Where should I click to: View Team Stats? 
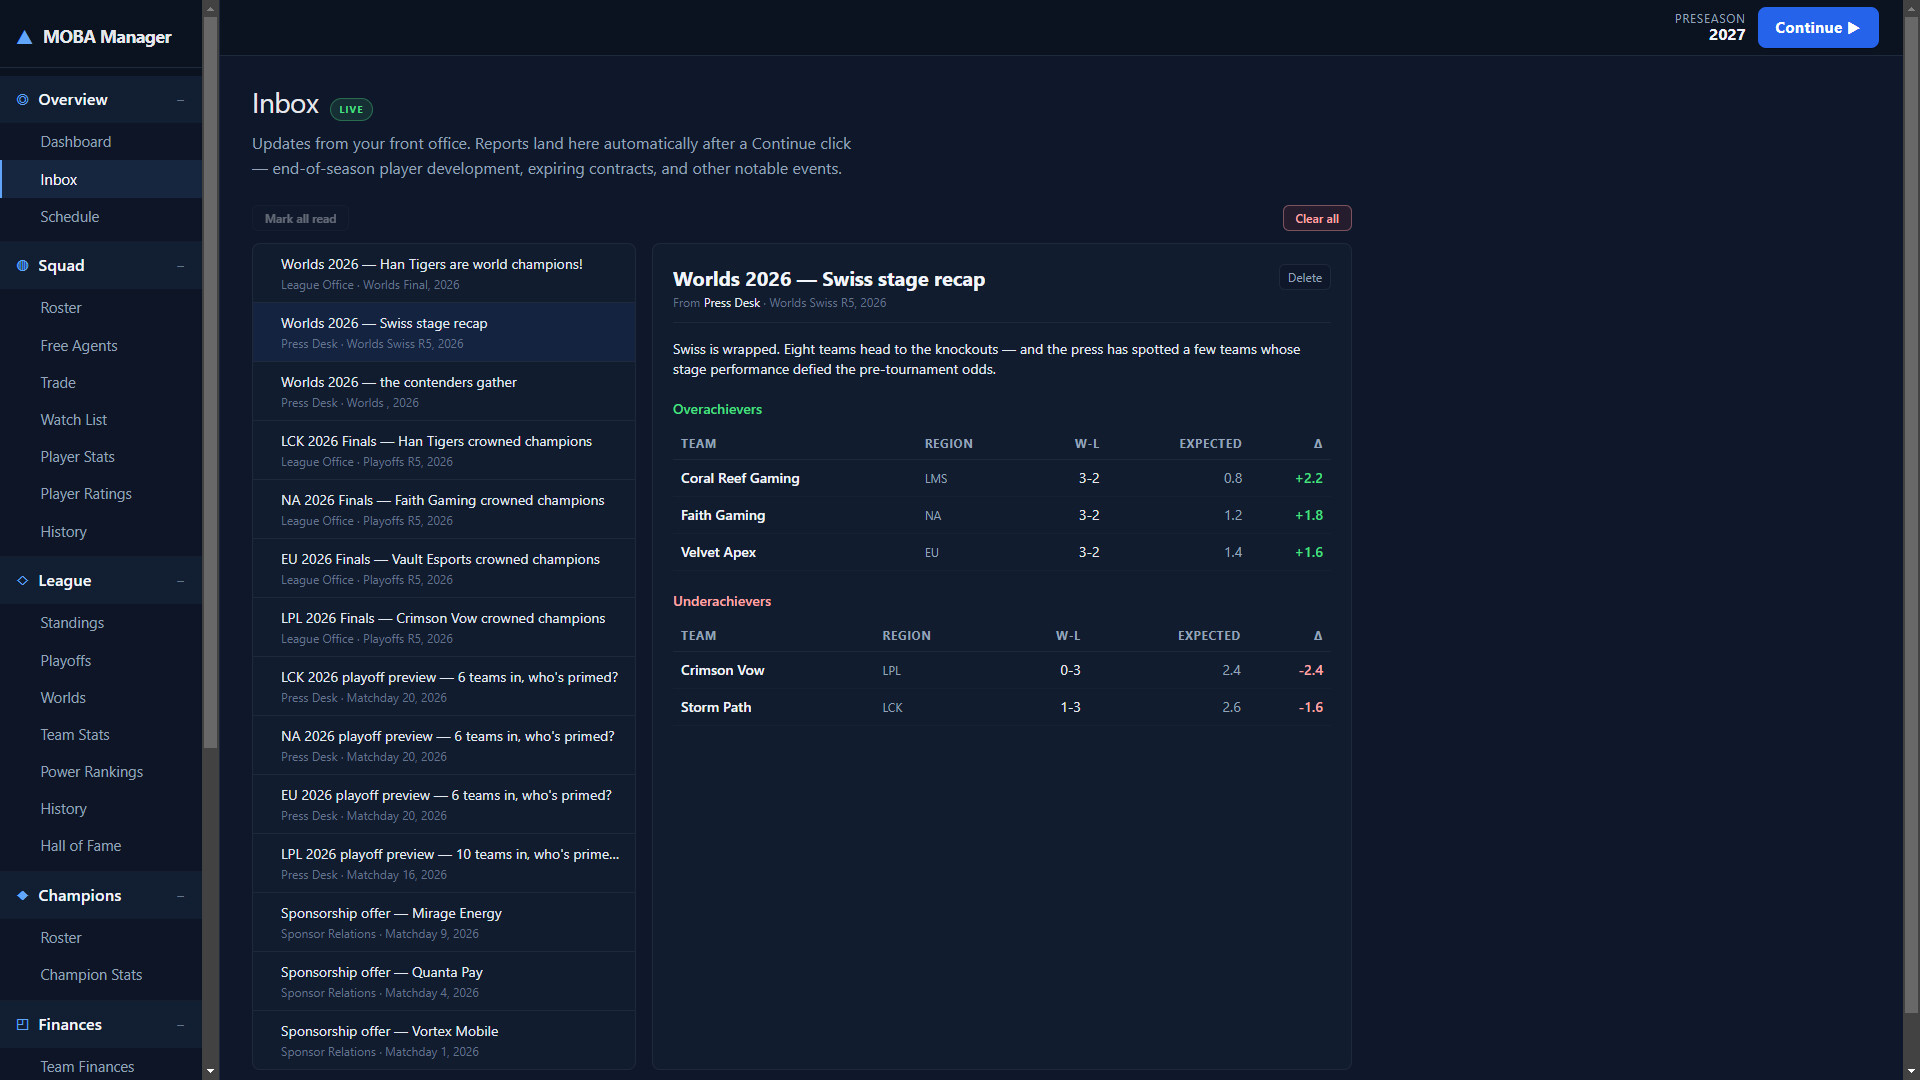click(101, 735)
